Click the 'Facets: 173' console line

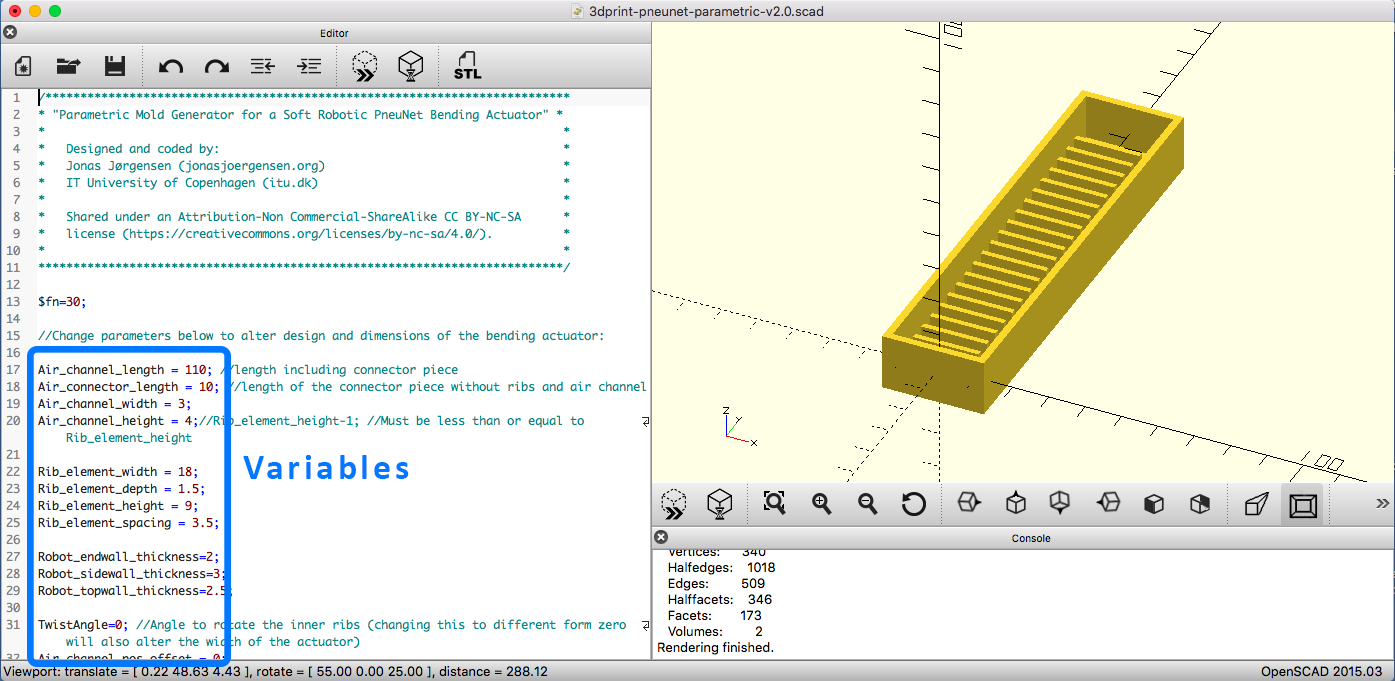(x=714, y=615)
